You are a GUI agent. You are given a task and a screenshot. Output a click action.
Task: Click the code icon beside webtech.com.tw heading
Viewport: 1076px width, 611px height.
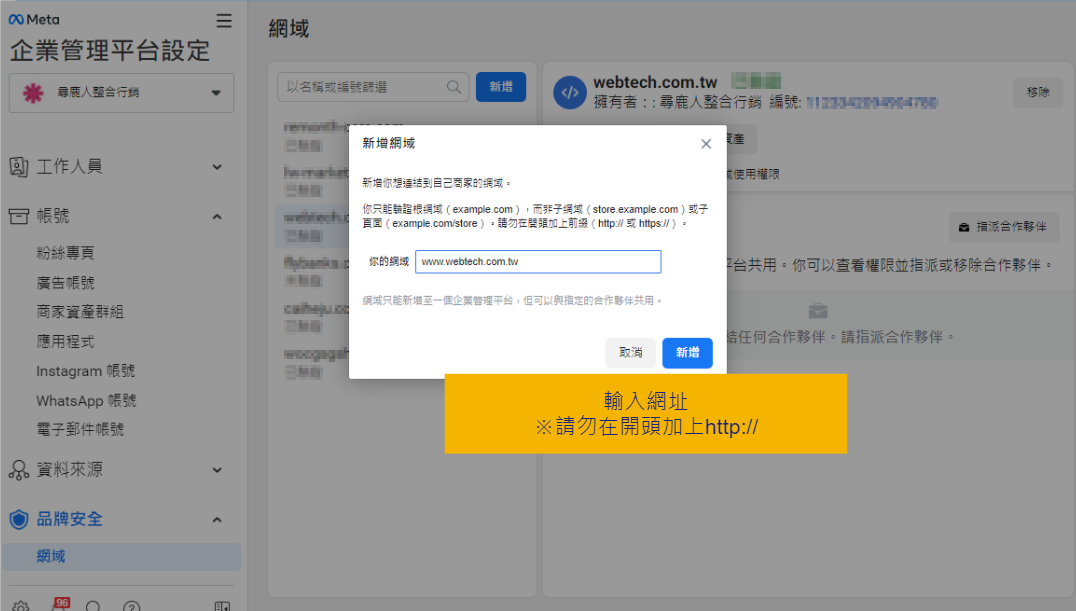point(569,93)
